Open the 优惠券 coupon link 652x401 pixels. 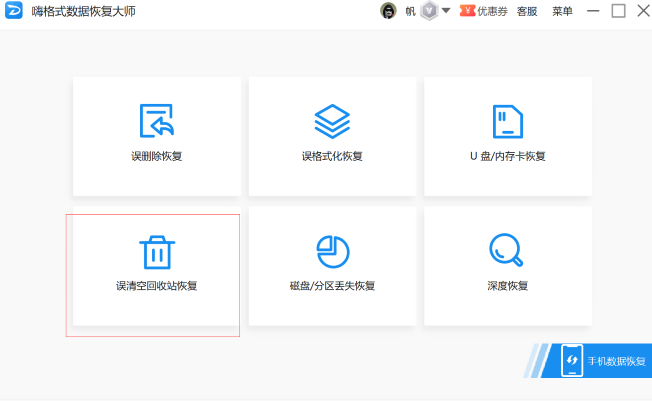(484, 11)
